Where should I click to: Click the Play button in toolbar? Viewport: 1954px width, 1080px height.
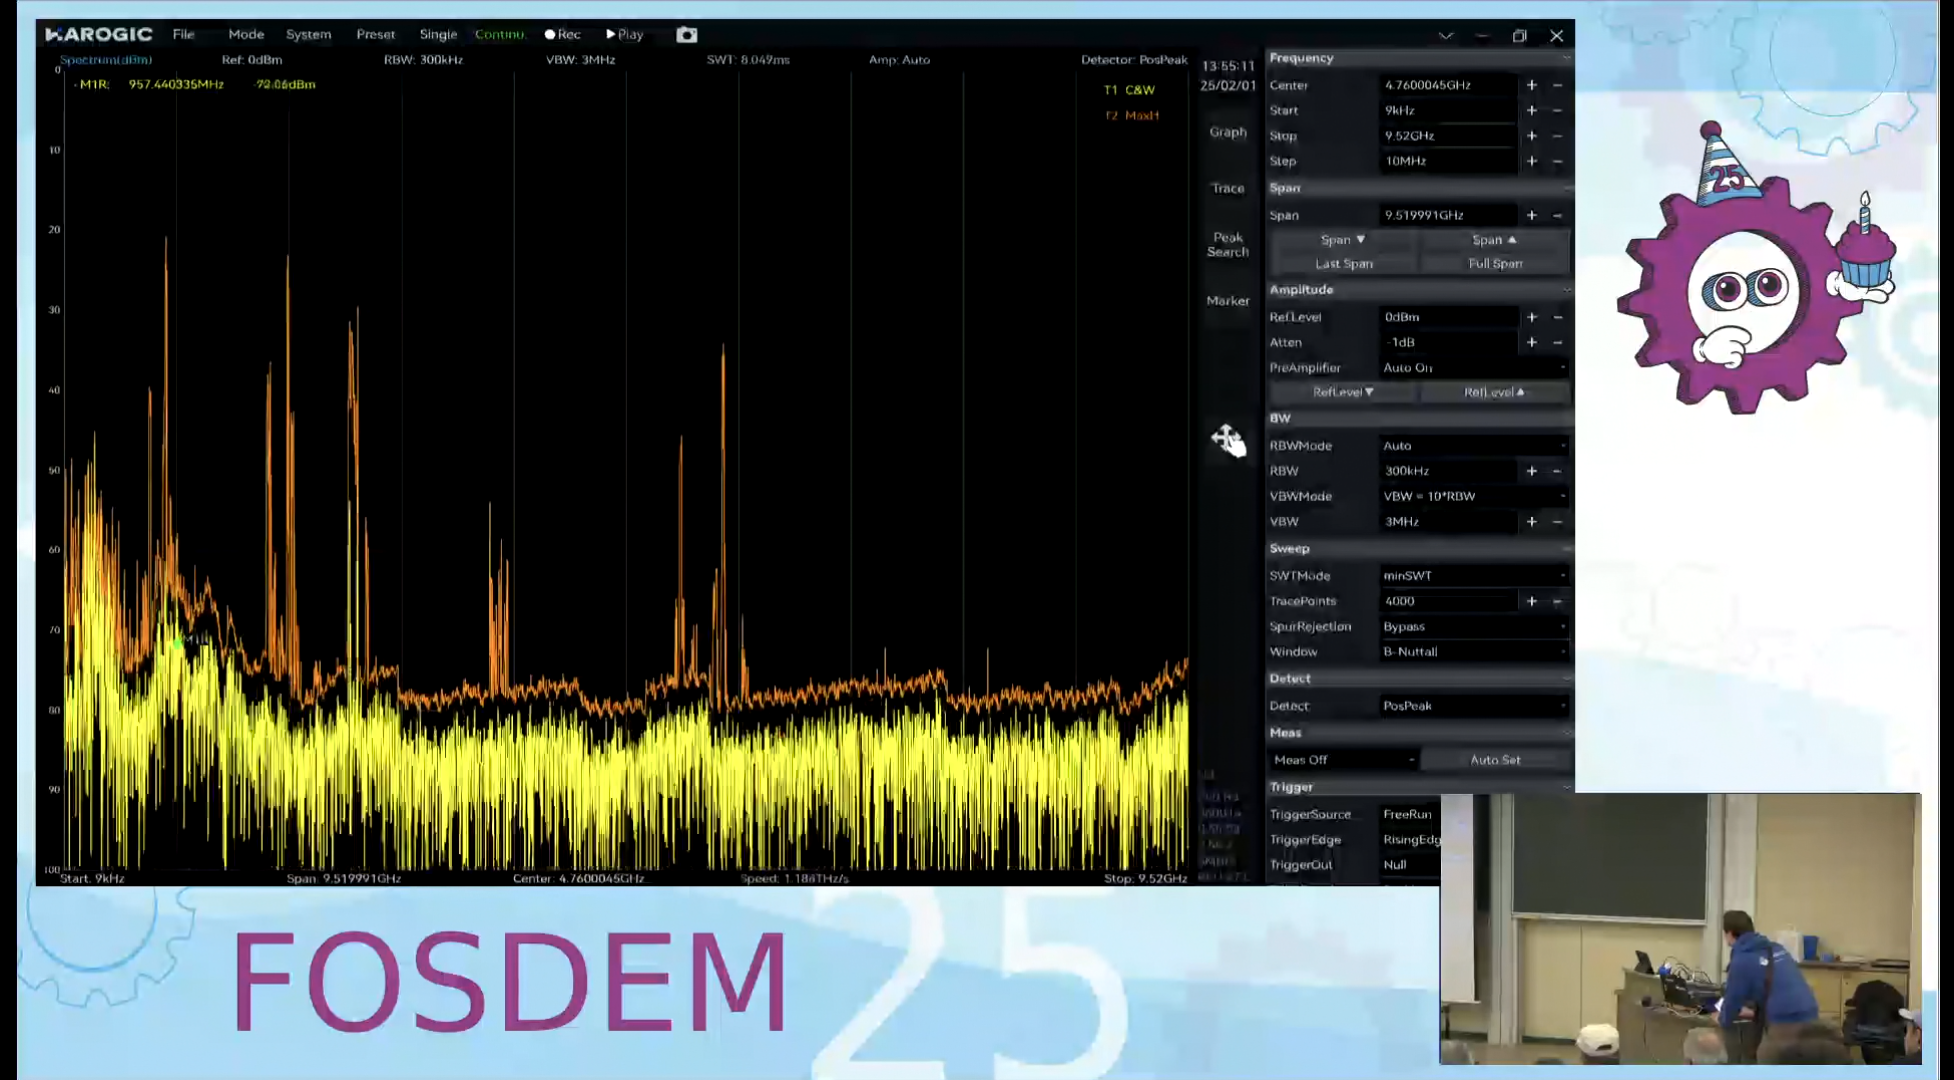624,34
